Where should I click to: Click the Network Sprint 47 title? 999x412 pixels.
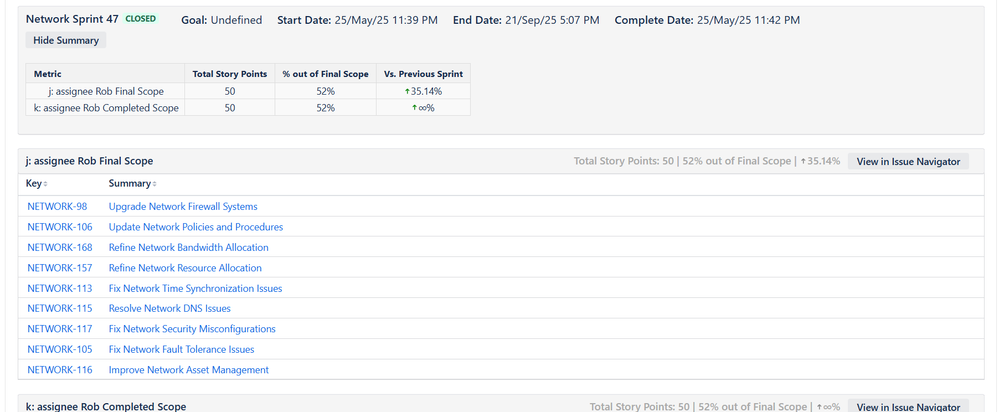72,19
